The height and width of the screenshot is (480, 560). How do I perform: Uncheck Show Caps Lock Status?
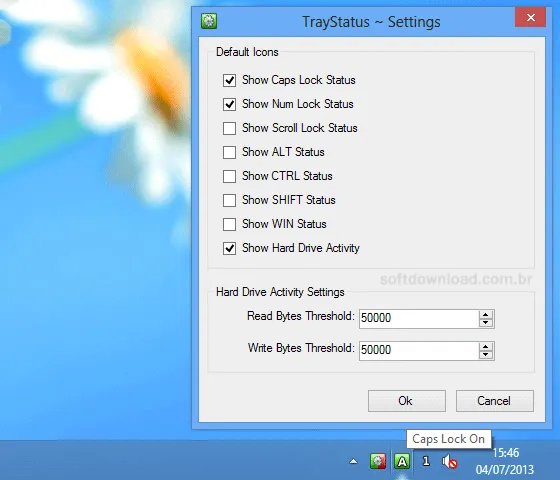click(229, 80)
